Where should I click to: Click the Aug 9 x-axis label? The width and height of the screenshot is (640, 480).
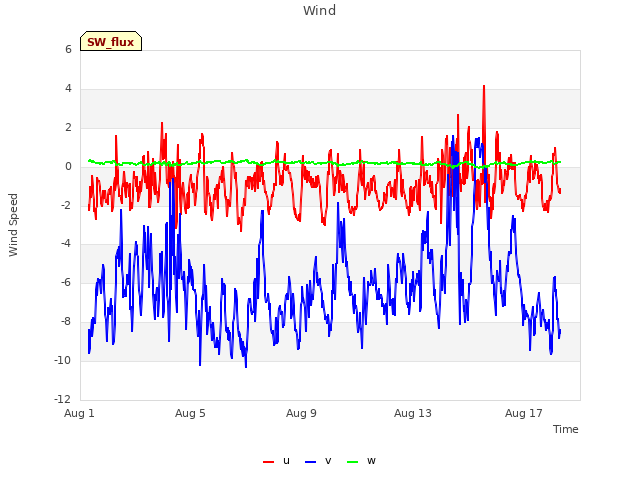pyautogui.click(x=301, y=413)
